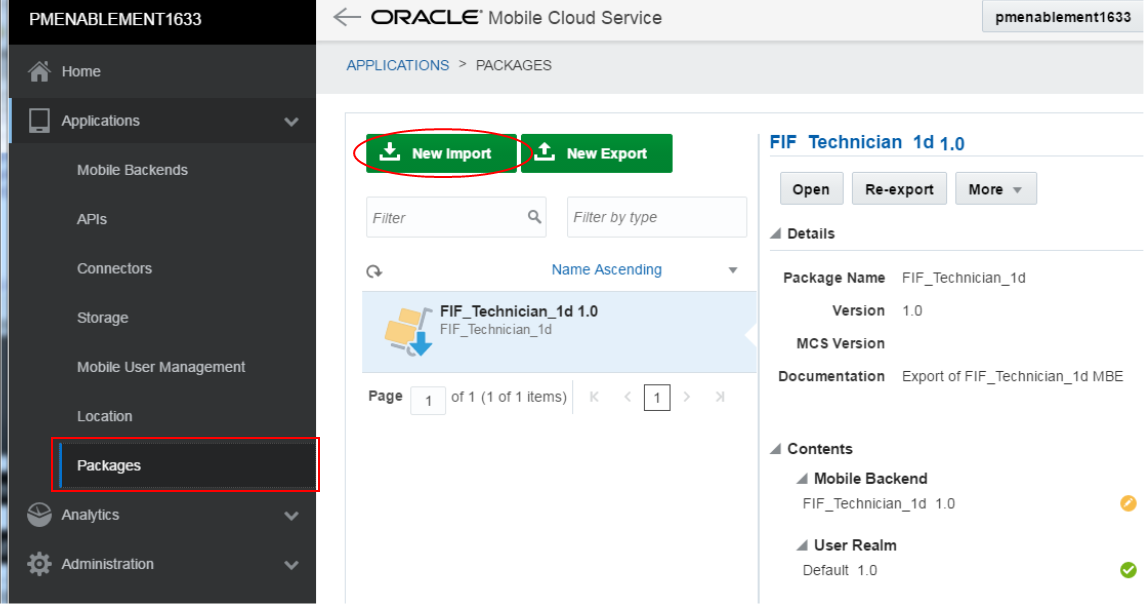Click the Filter by type field

pos(657,217)
